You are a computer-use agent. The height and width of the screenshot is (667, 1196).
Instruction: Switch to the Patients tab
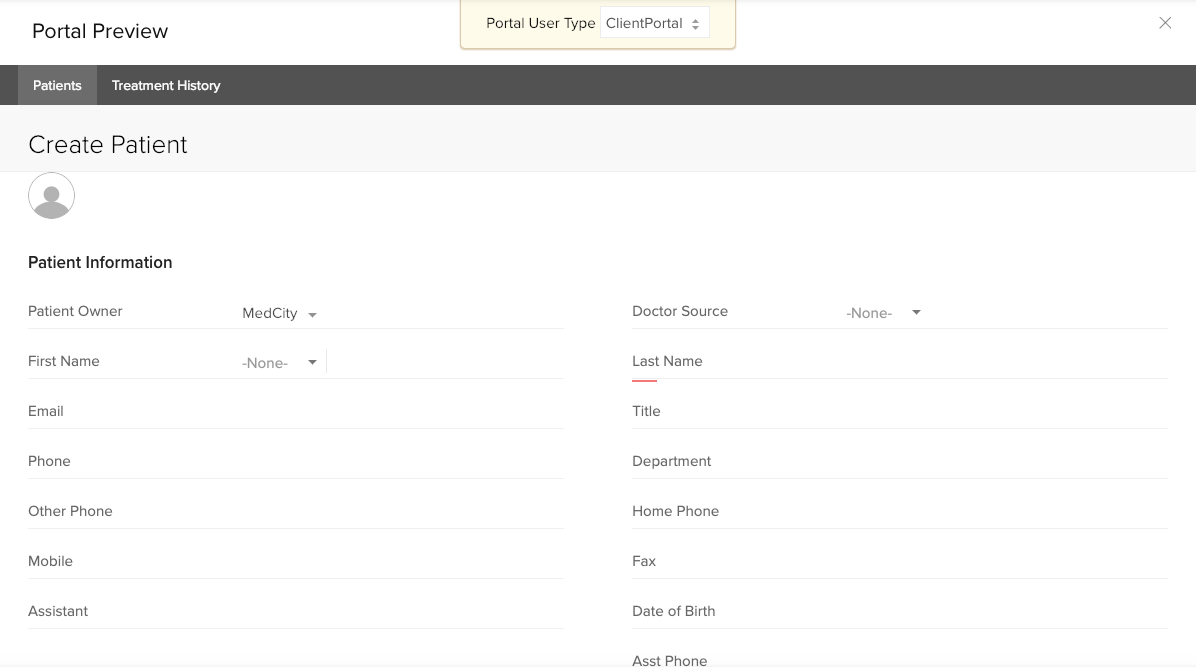coord(57,86)
